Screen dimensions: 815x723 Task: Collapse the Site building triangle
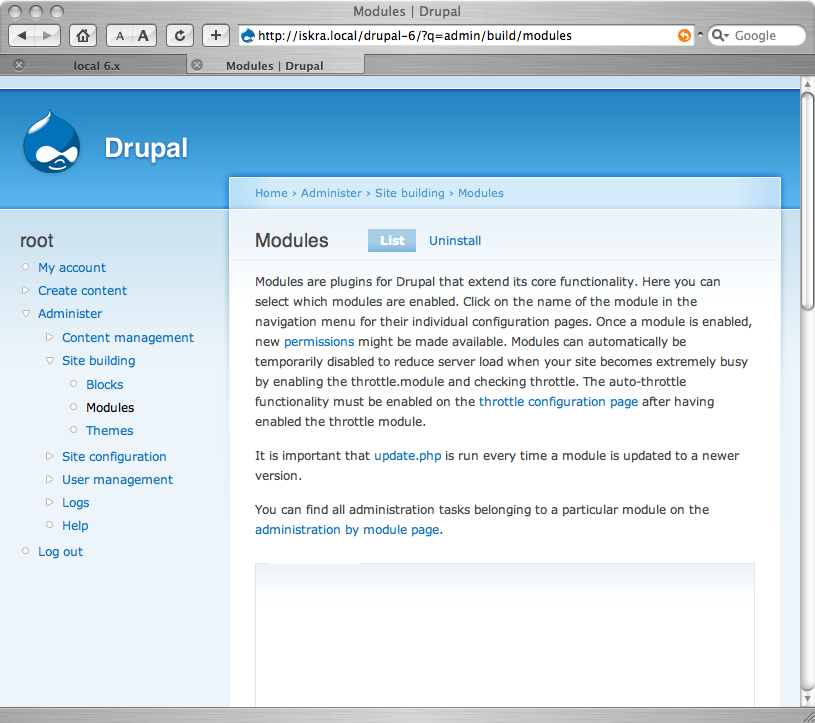(49, 360)
